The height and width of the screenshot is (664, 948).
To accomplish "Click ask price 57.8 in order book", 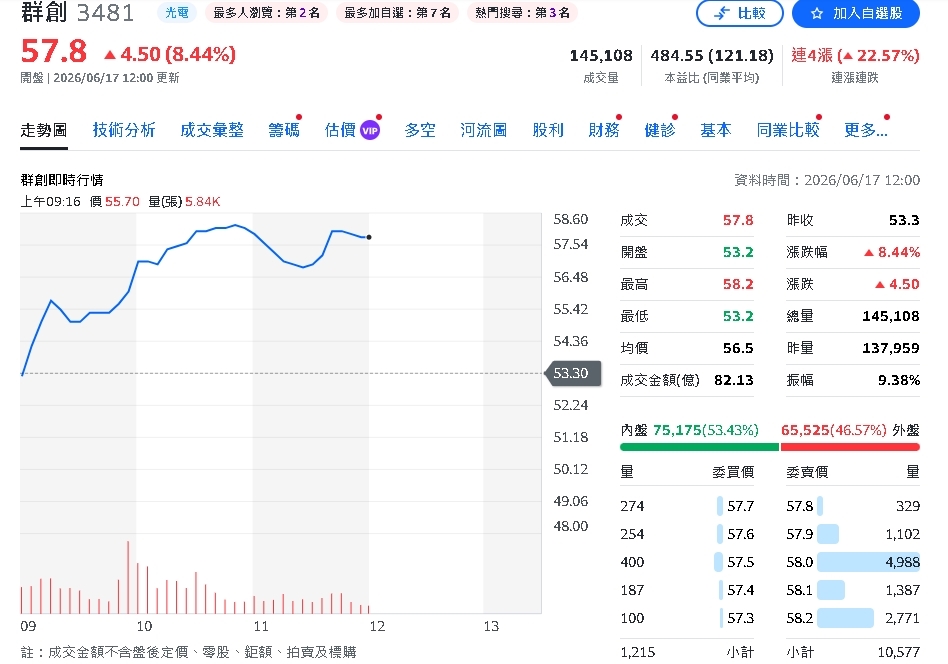I will pos(799,506).
